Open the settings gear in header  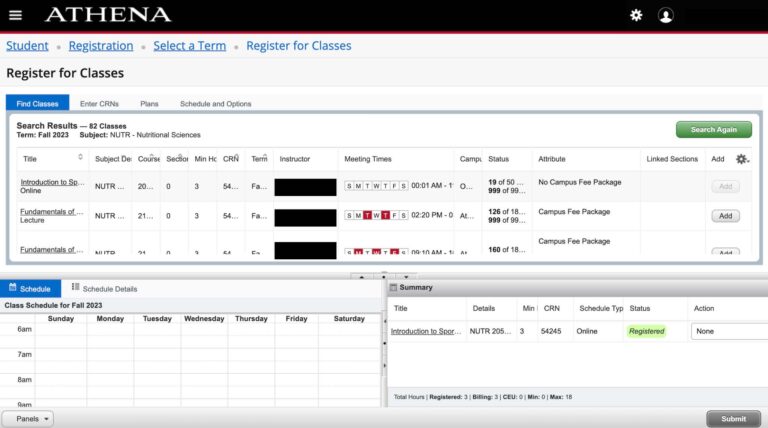(636, 15)
